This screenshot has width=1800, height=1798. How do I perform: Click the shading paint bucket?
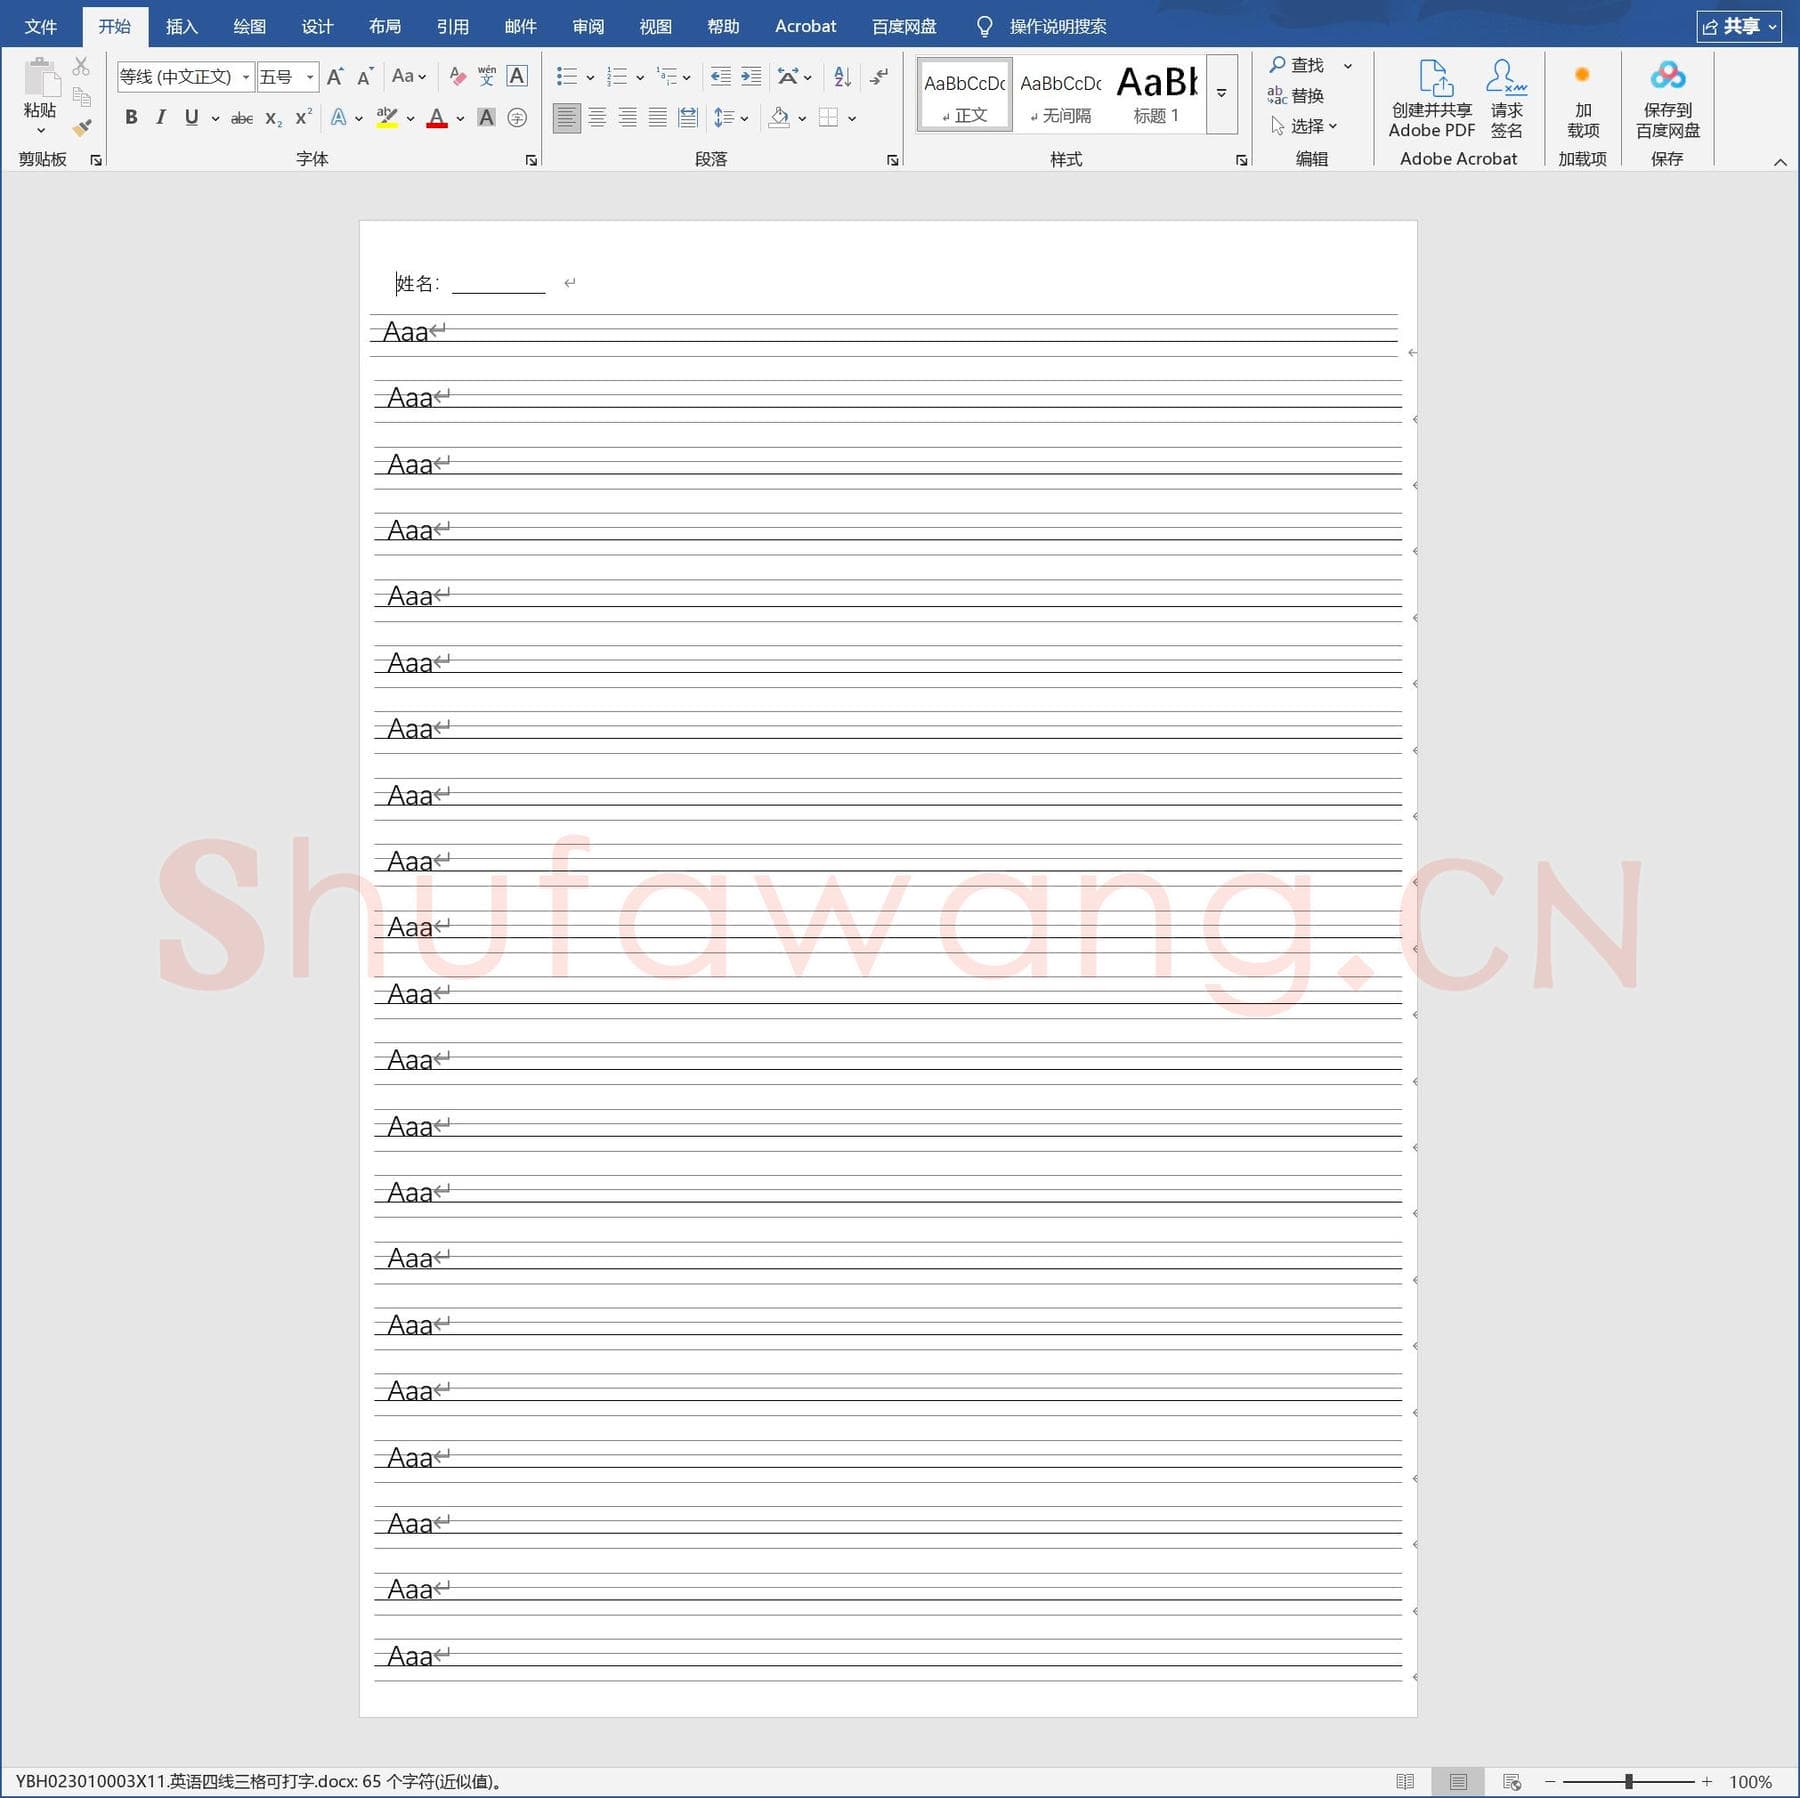tap(779, 117)
